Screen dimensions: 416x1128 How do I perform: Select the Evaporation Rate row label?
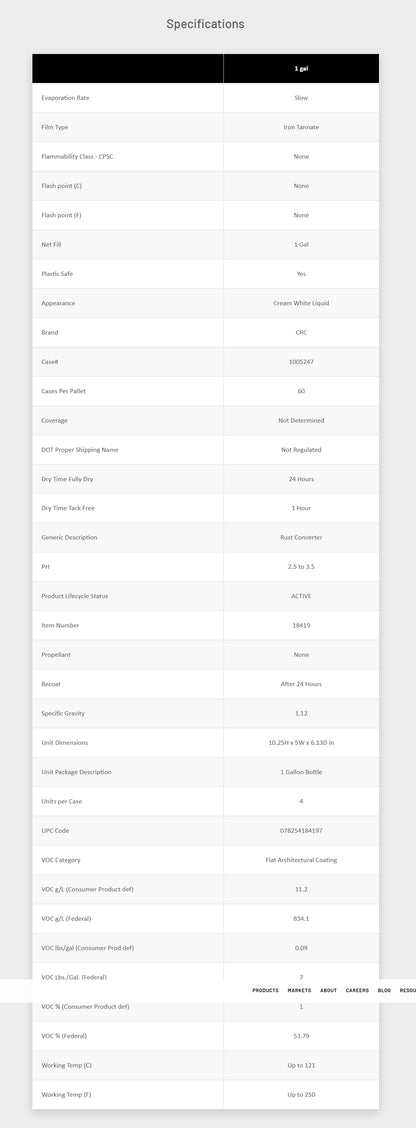point(65,98)
